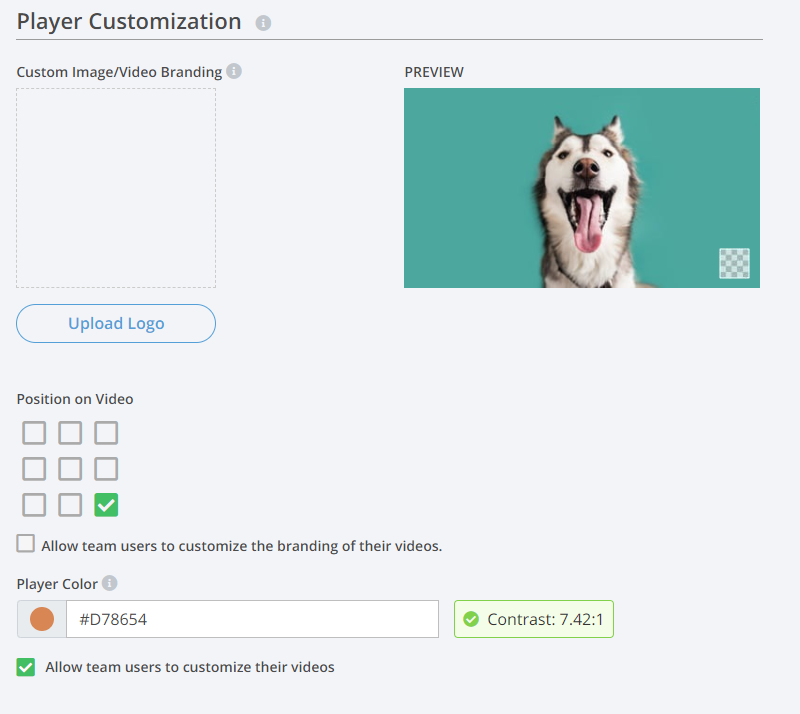Click the dashed logo upload drop area
The height and width of the screenshot is (714, 800).
tap(116, 188)
